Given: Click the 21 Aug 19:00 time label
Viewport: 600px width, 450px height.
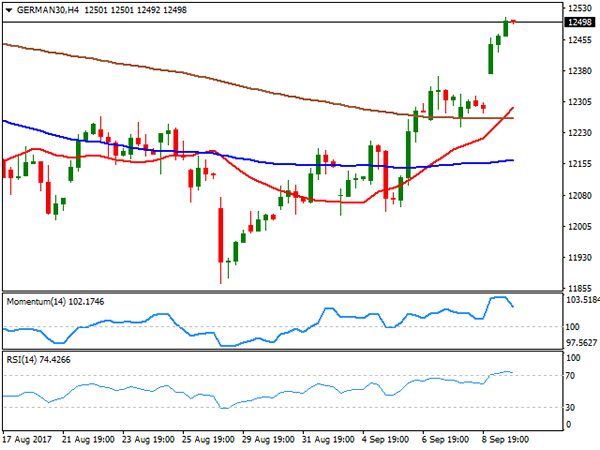Looking at the screenshot, I should pos(88,439).
